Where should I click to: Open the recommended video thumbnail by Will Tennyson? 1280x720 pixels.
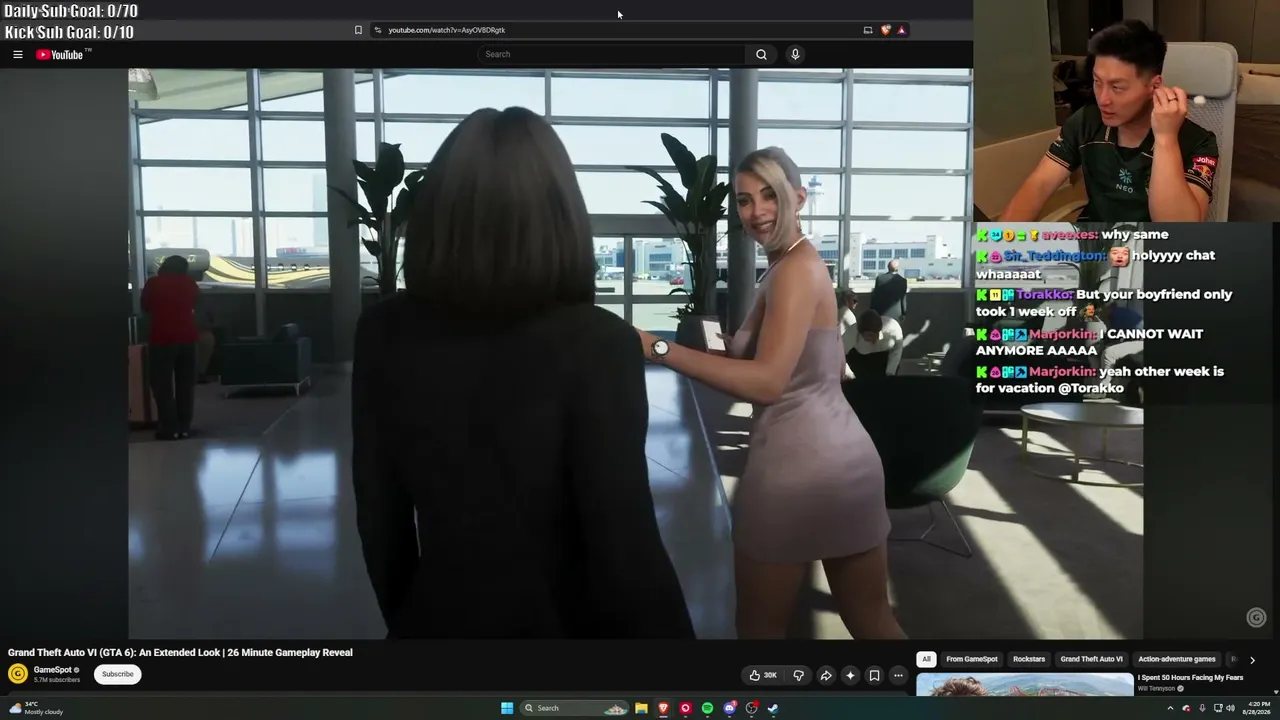point(1025,684)
